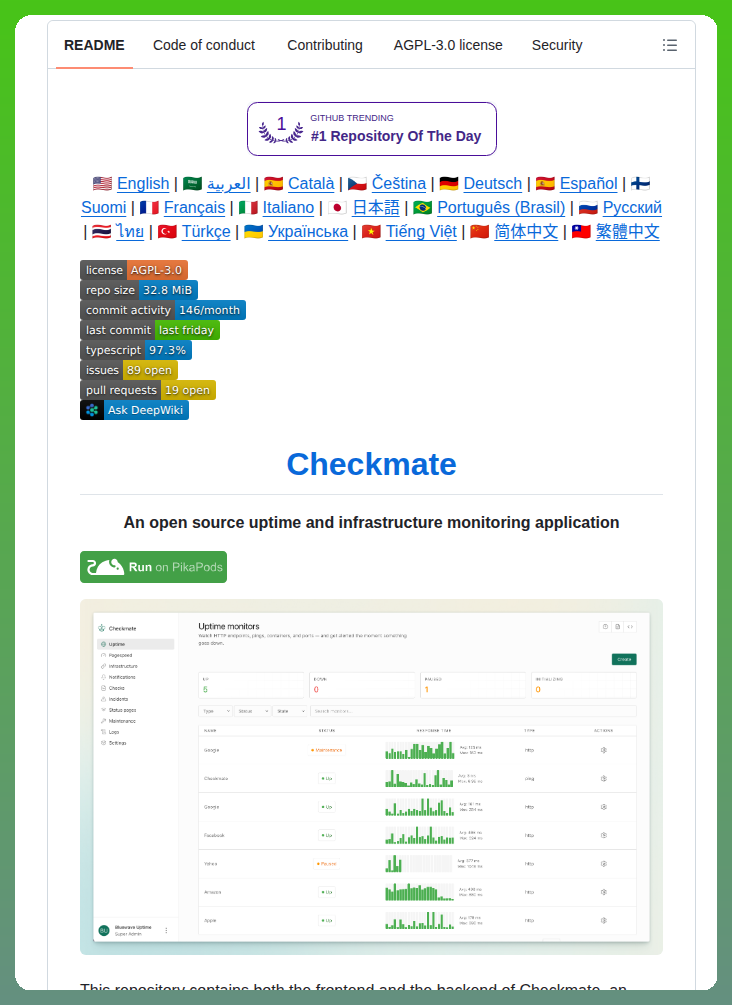This screenshot has width=732, height=1005.
Task: Switch to the README tab
Action: click(x=94, y=46)
